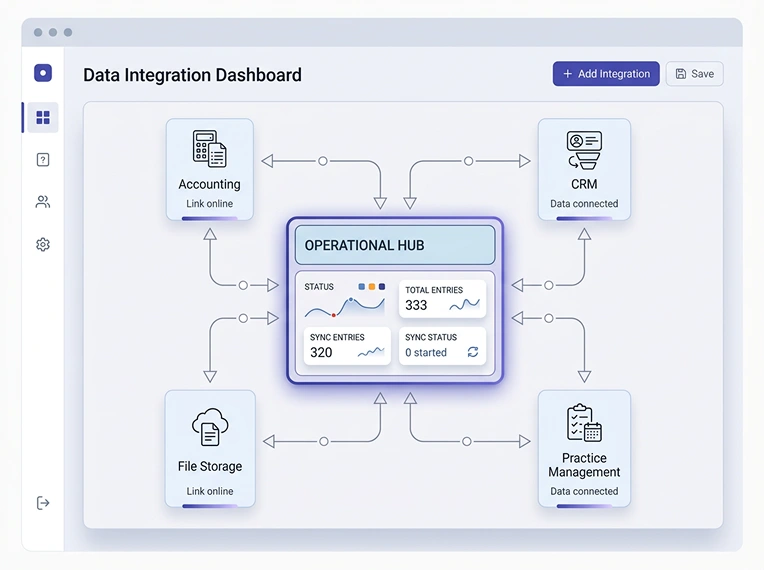The image size is (764, 570).
Task: Select the Practice Management clipboard icon
Action: click(x=584, y=422)
